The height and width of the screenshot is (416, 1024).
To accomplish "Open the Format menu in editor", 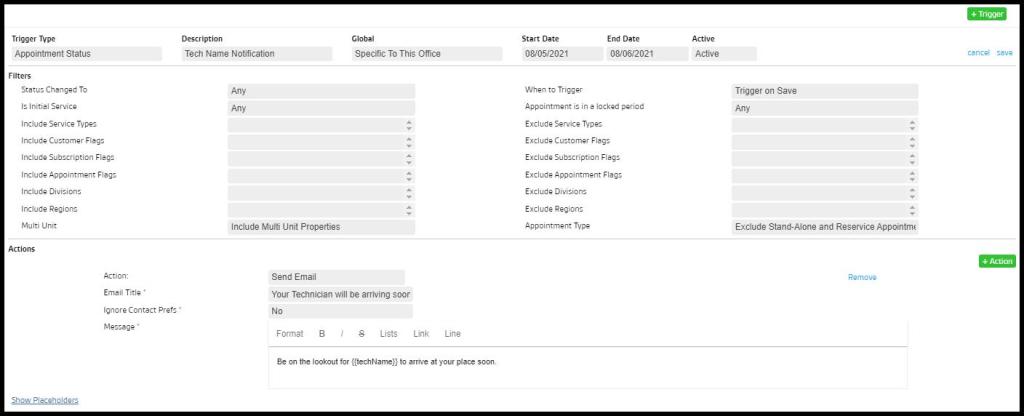I will [289, 334].
